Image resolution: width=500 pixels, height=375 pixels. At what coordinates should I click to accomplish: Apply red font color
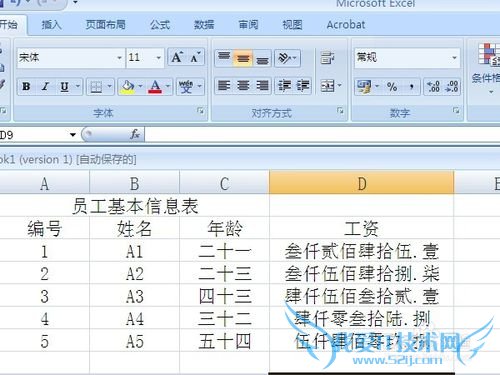(155, 87)
